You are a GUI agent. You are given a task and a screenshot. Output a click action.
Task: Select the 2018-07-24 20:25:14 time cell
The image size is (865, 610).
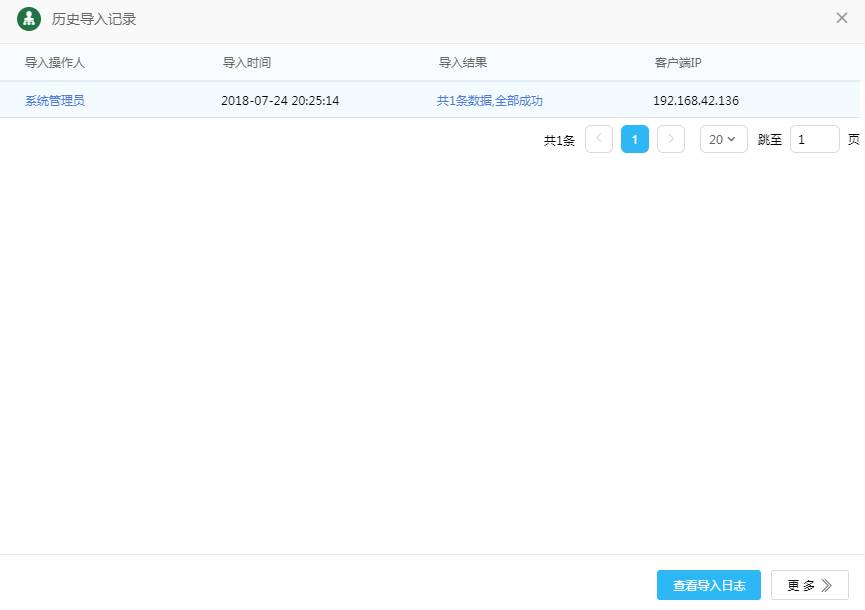280,100
